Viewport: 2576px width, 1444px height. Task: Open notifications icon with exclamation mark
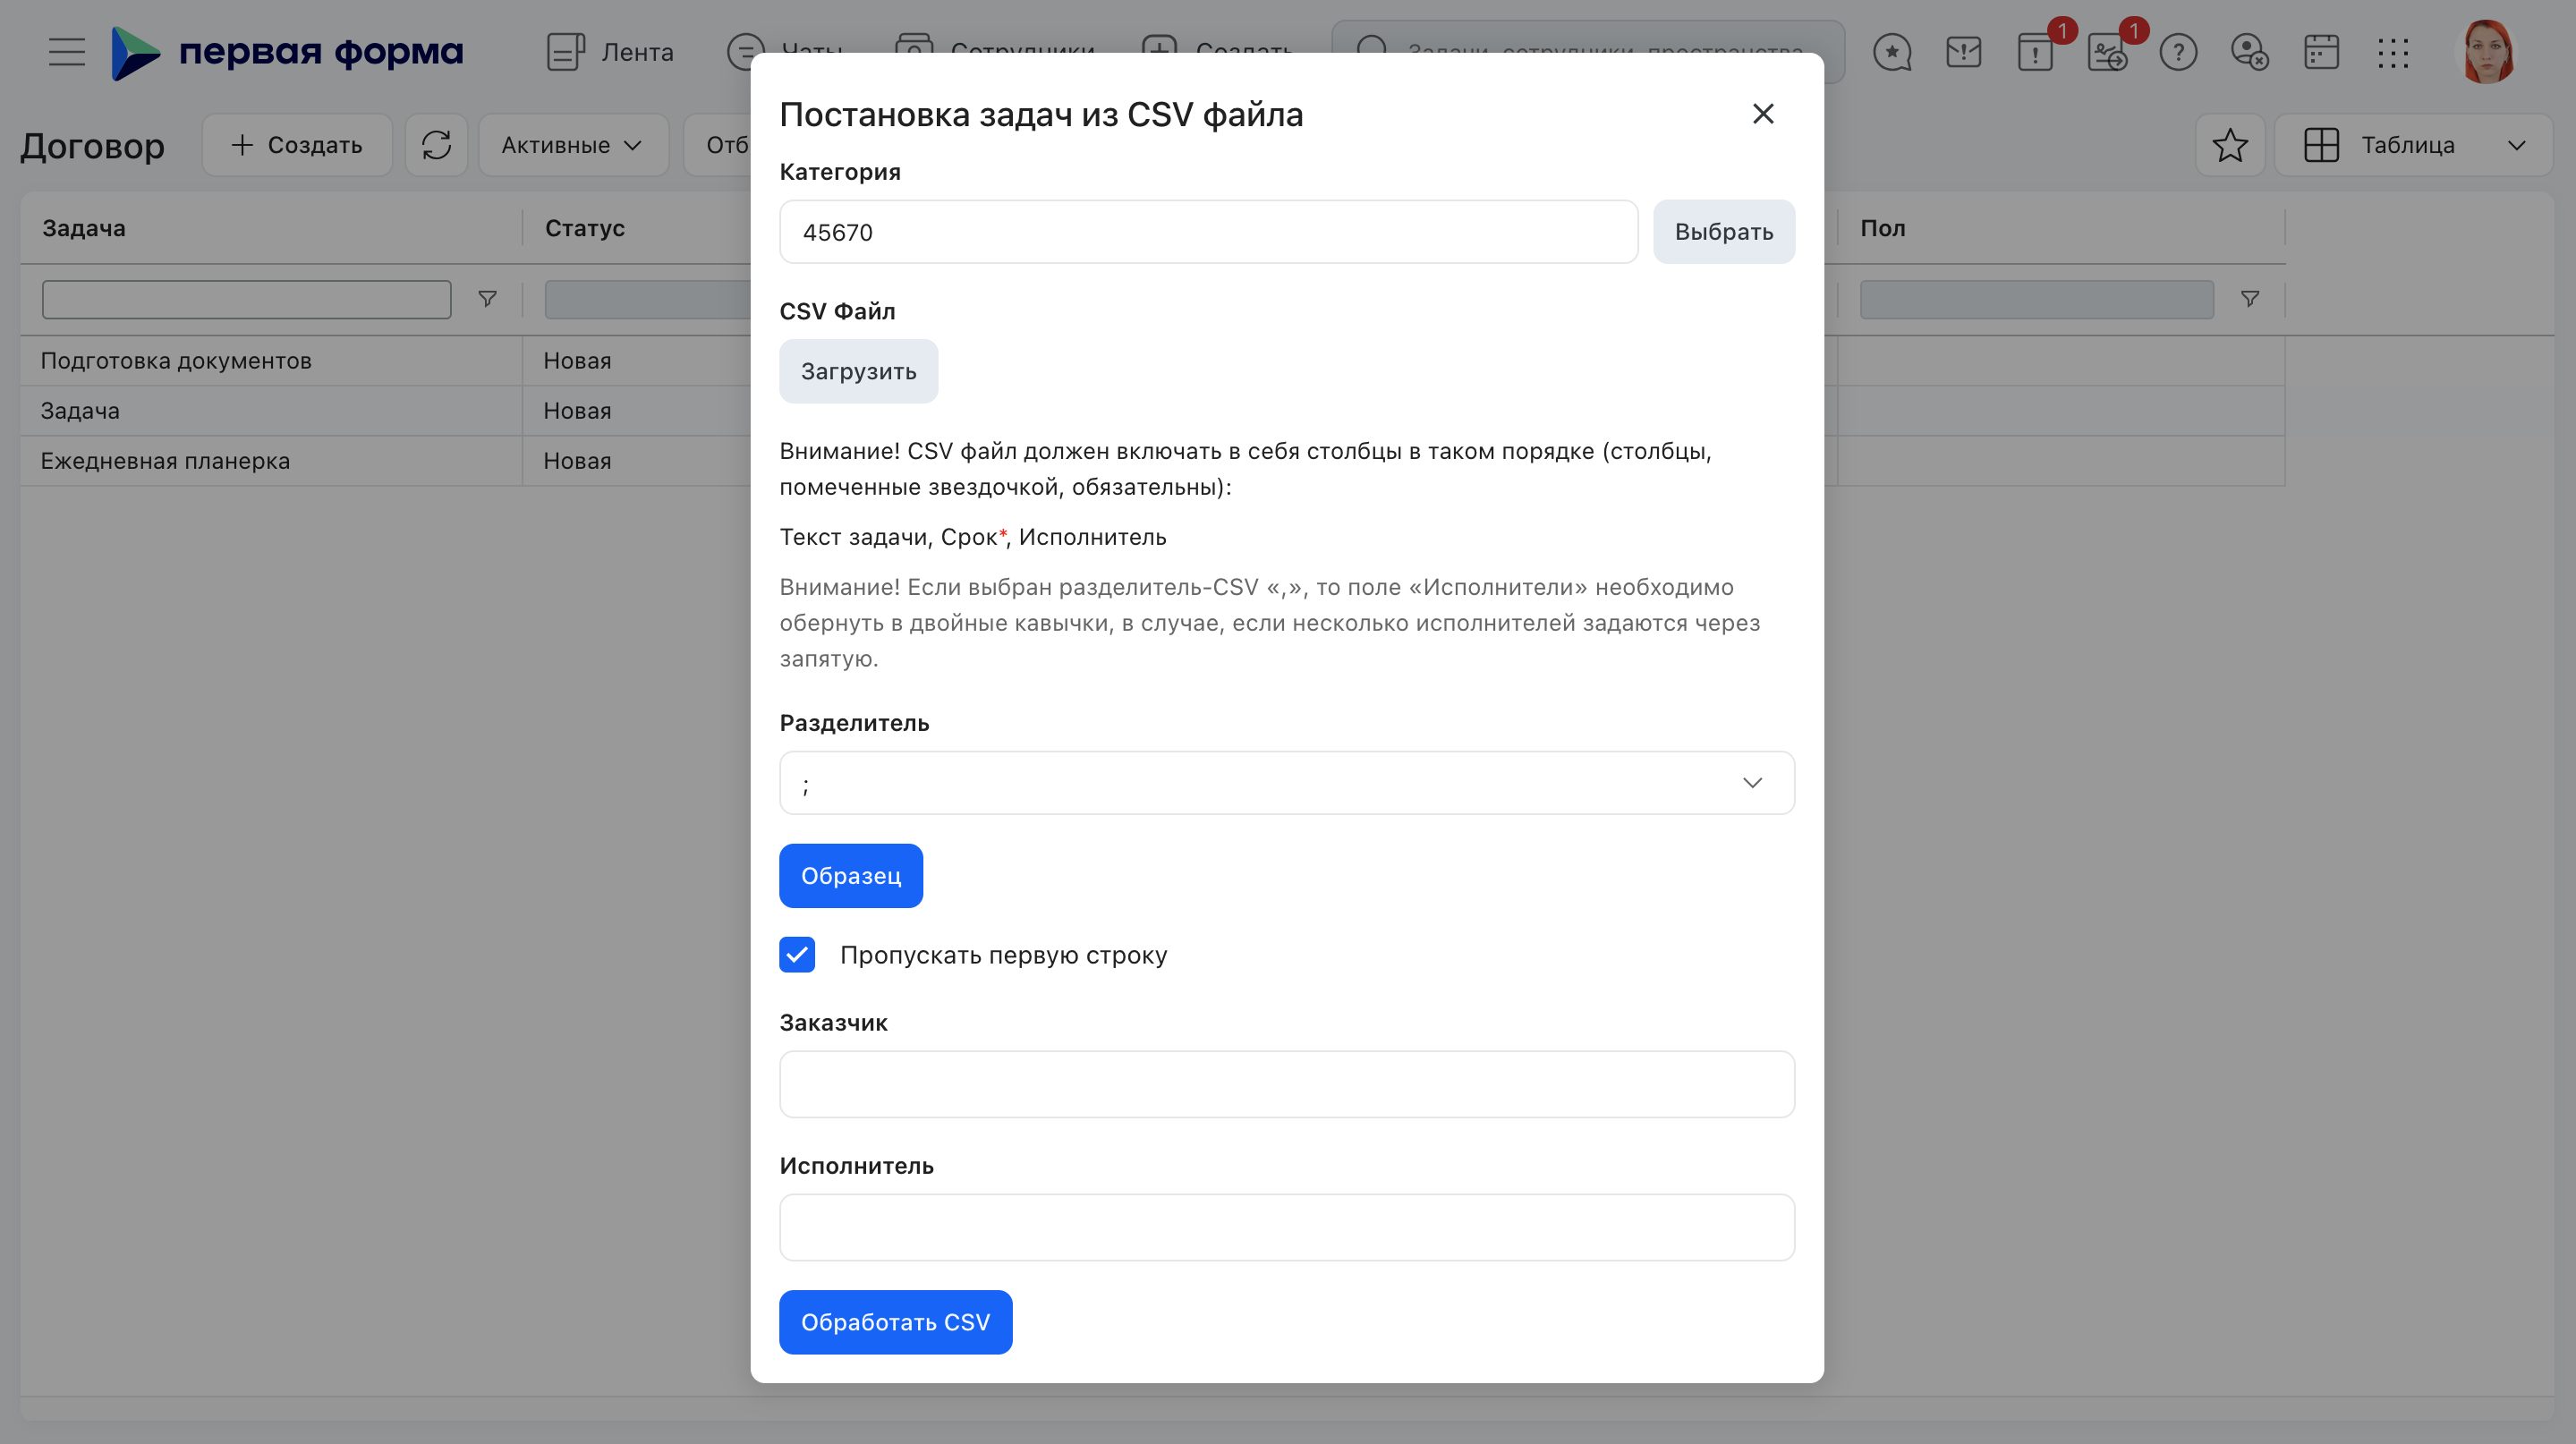coord(2036,52)
